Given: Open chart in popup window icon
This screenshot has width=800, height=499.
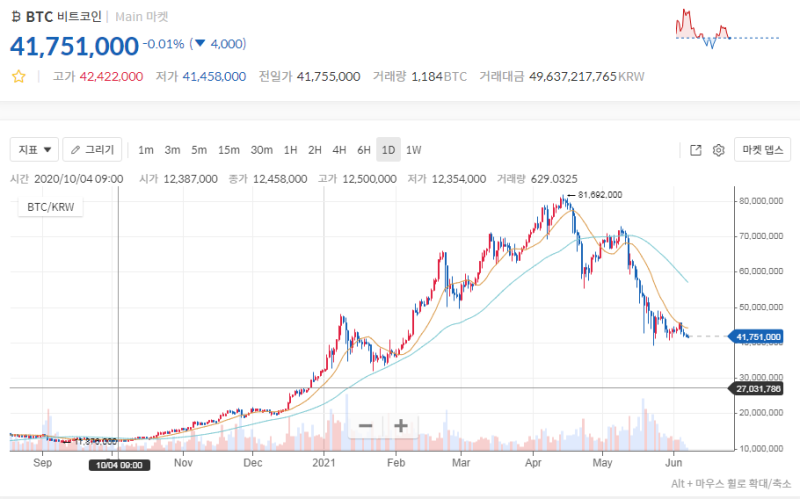Looking at the screenshot, I should 695,150.
